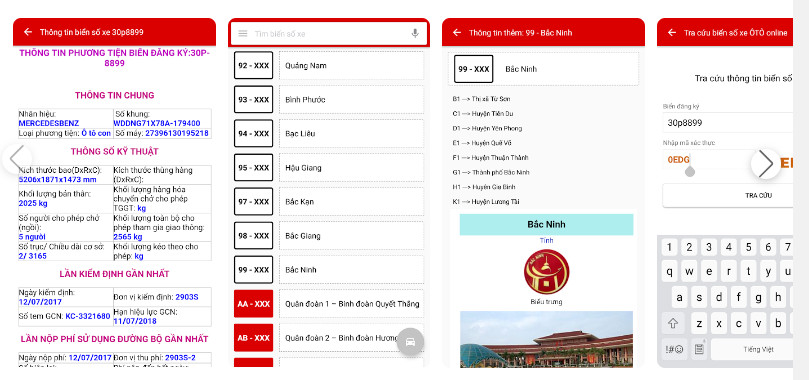Click the MERCEDESBENZ brand value
This screenshot has width=809, height=380.
tap(49, 124)
